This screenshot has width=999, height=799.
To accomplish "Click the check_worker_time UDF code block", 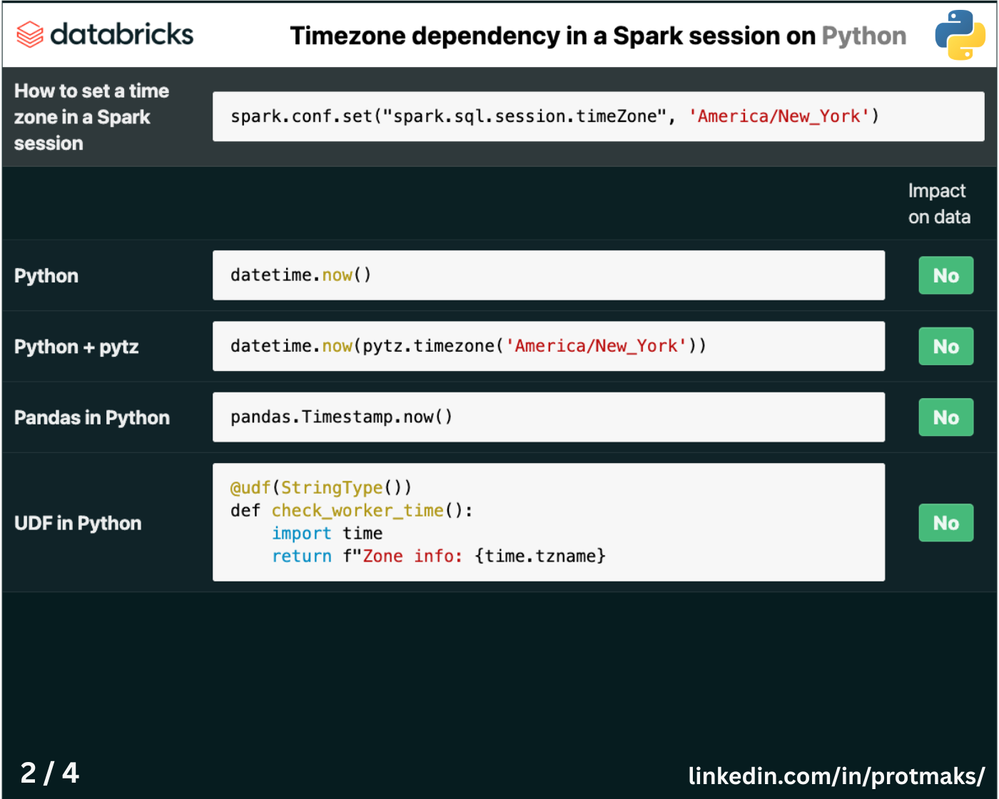I will point(548,522).
